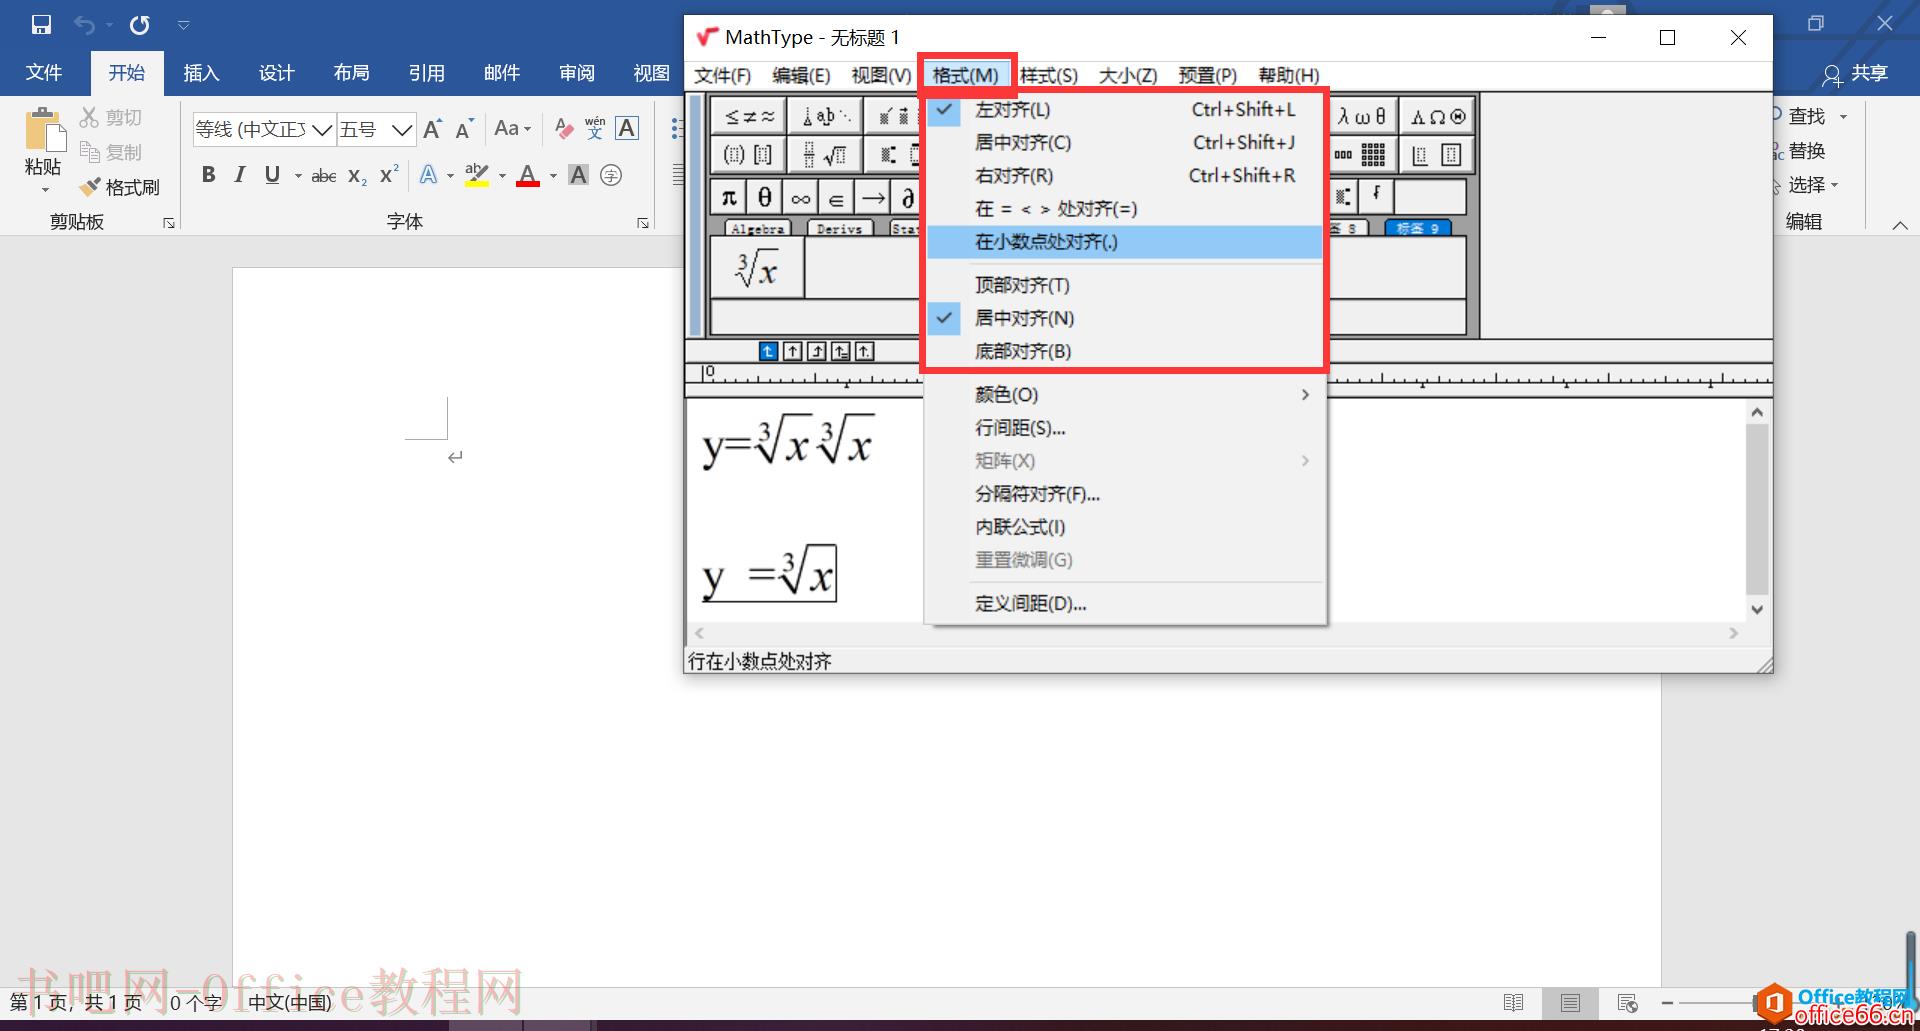
Task: Open the text effects dropdown arrow
Action: [x=450, y=176]
